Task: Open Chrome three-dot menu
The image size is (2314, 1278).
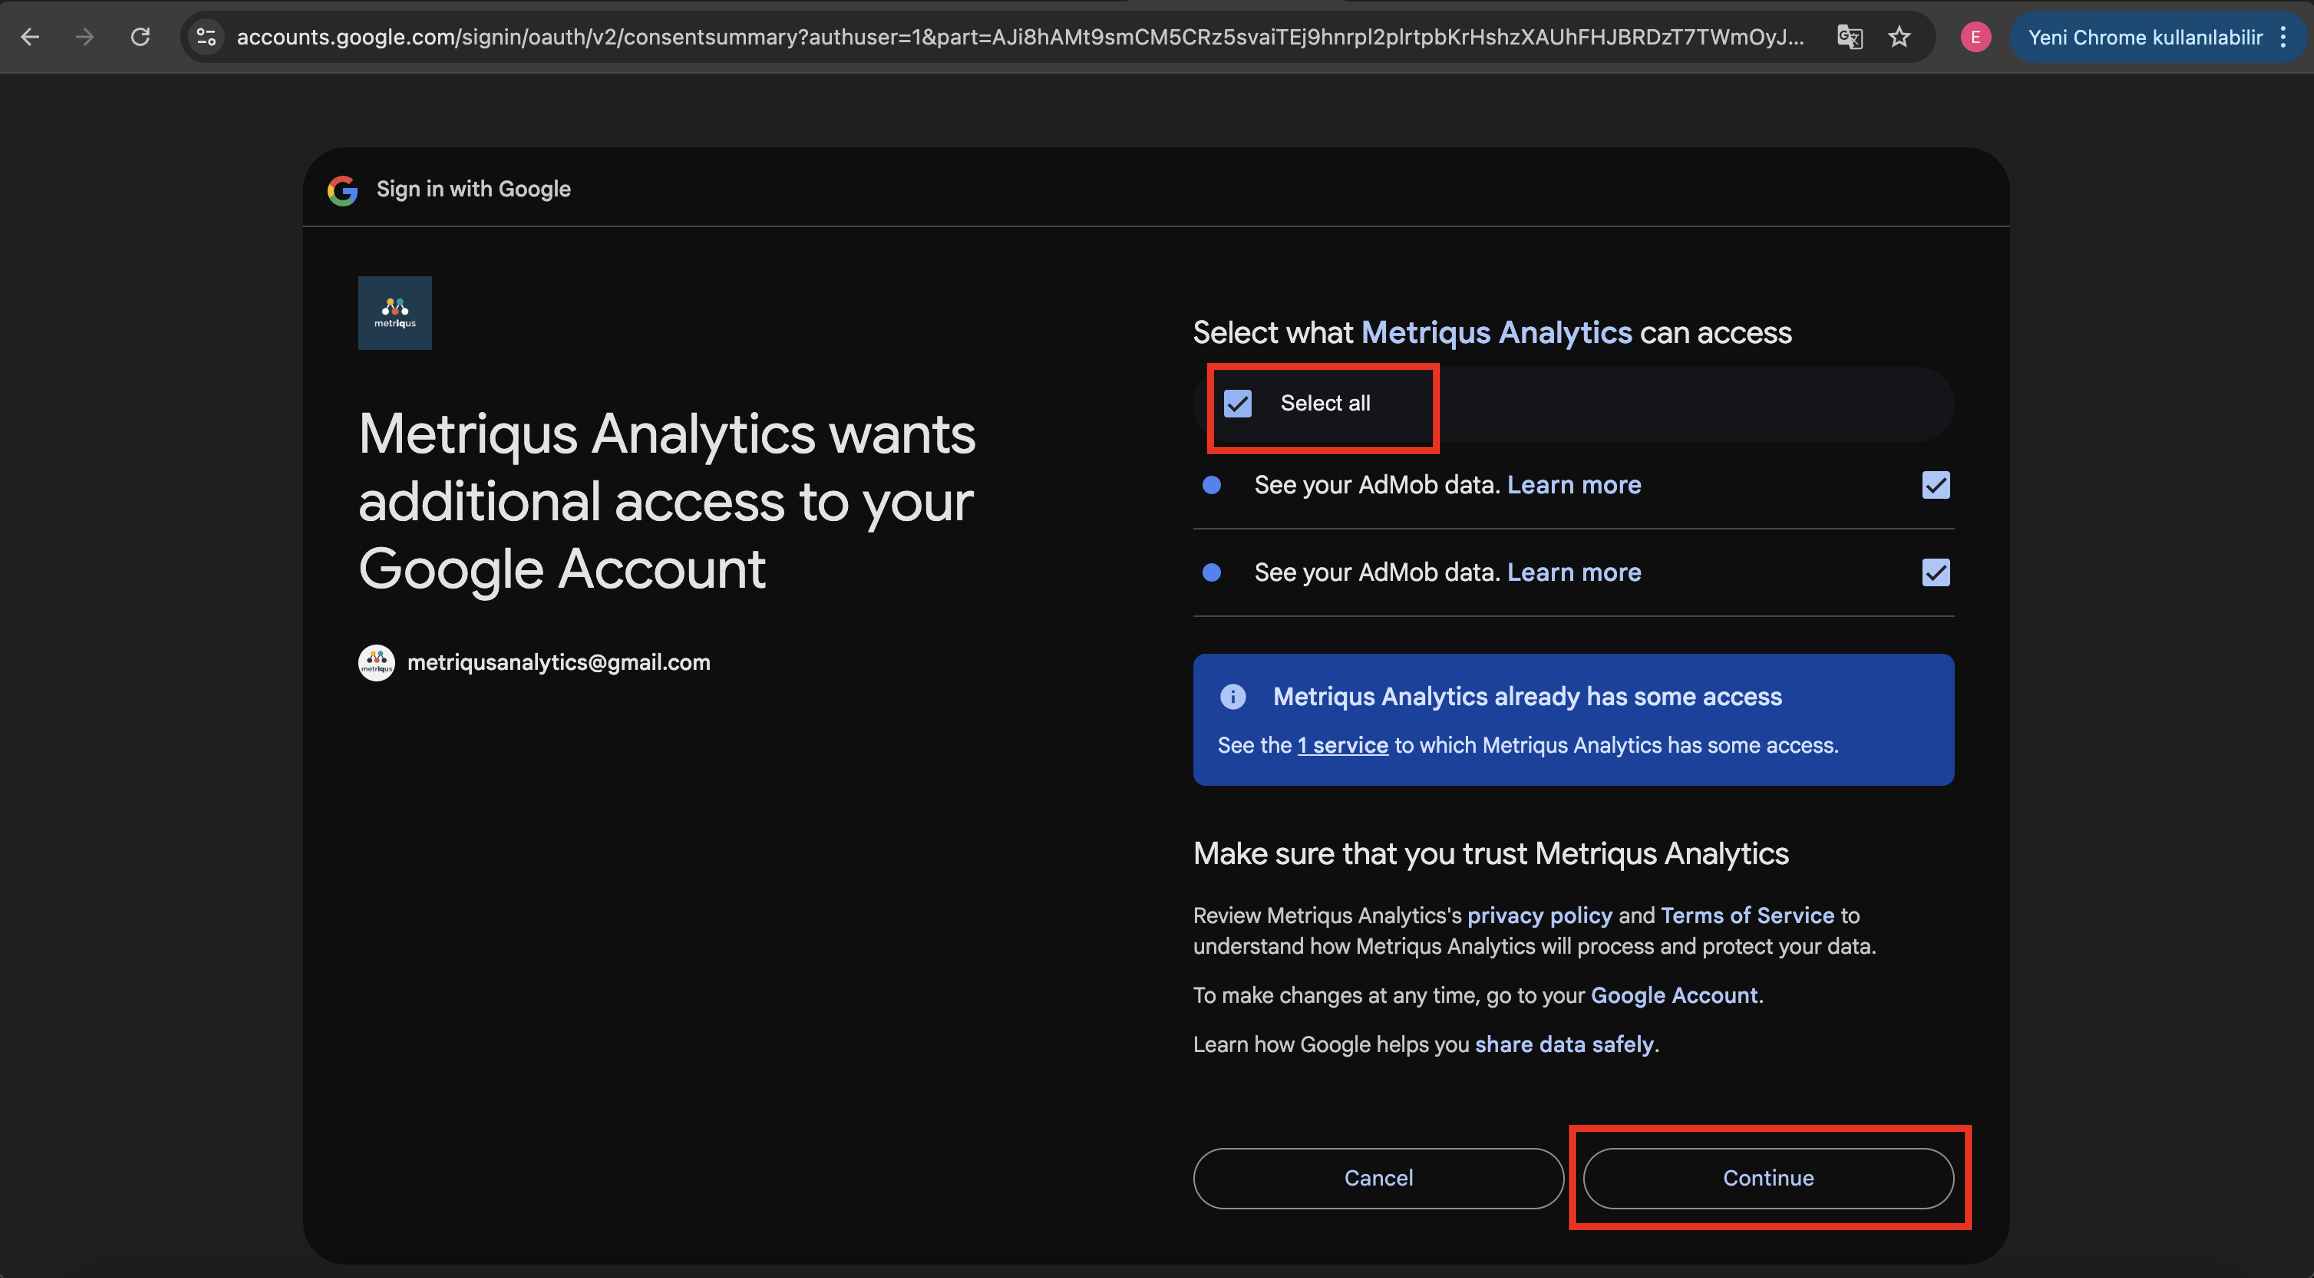Action: [2283, 37]
